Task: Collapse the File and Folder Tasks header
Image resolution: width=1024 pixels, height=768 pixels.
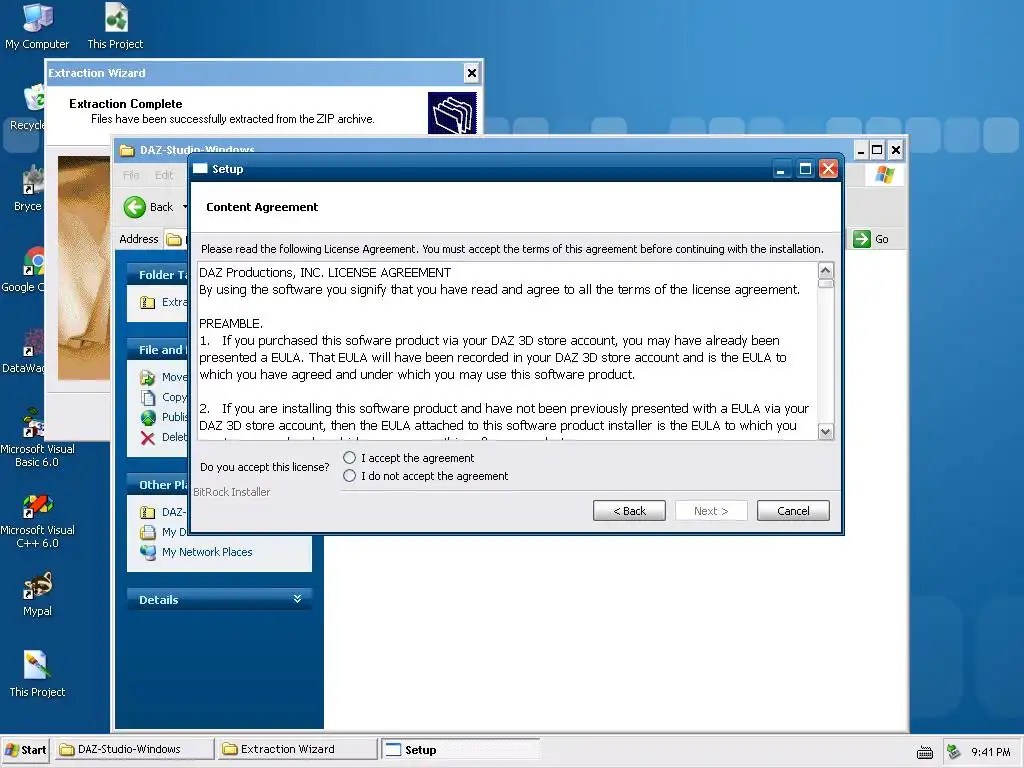Action: point(157,350)
